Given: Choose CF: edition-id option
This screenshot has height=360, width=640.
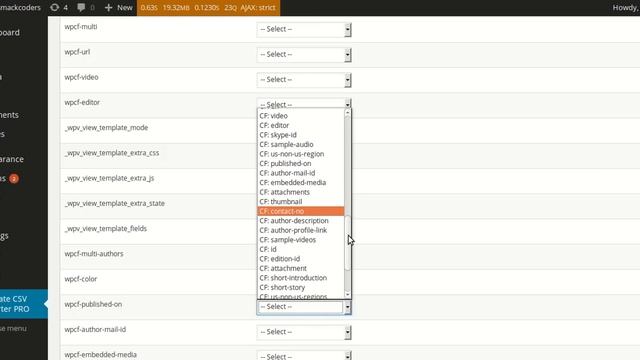Looking at the screenshot, I should [301, 259].
